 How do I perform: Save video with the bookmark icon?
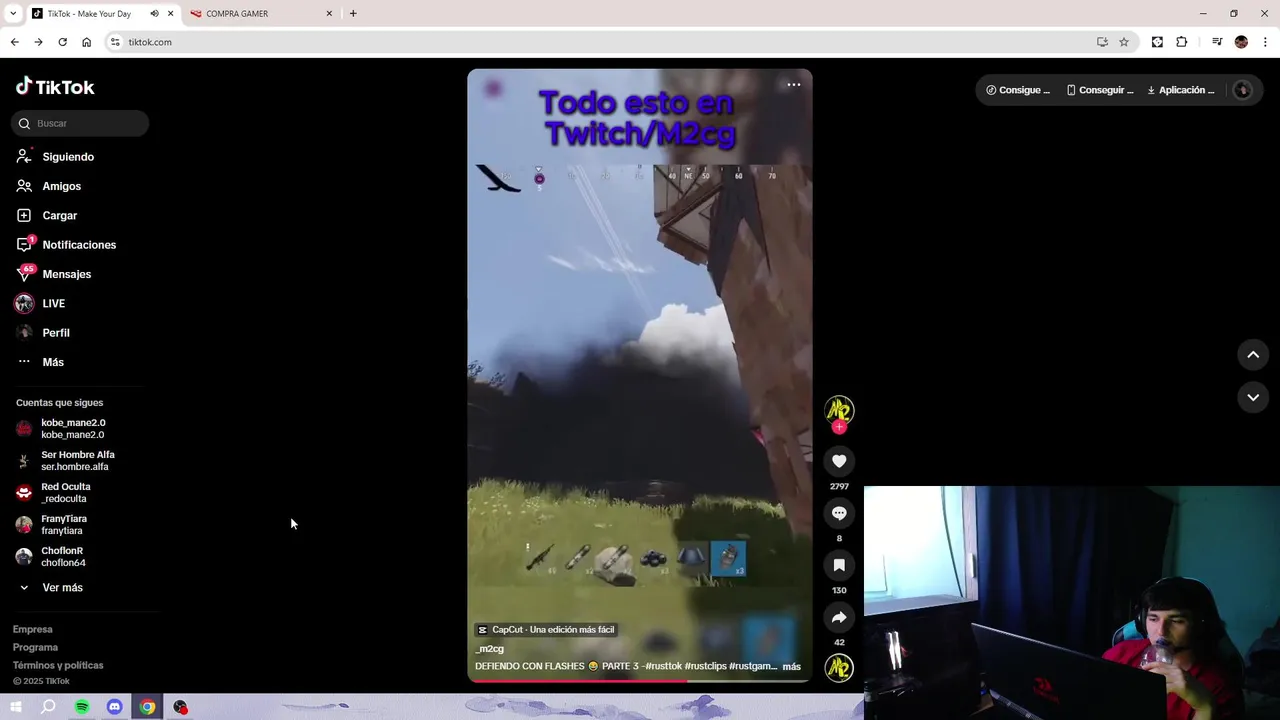click(839, 565)
